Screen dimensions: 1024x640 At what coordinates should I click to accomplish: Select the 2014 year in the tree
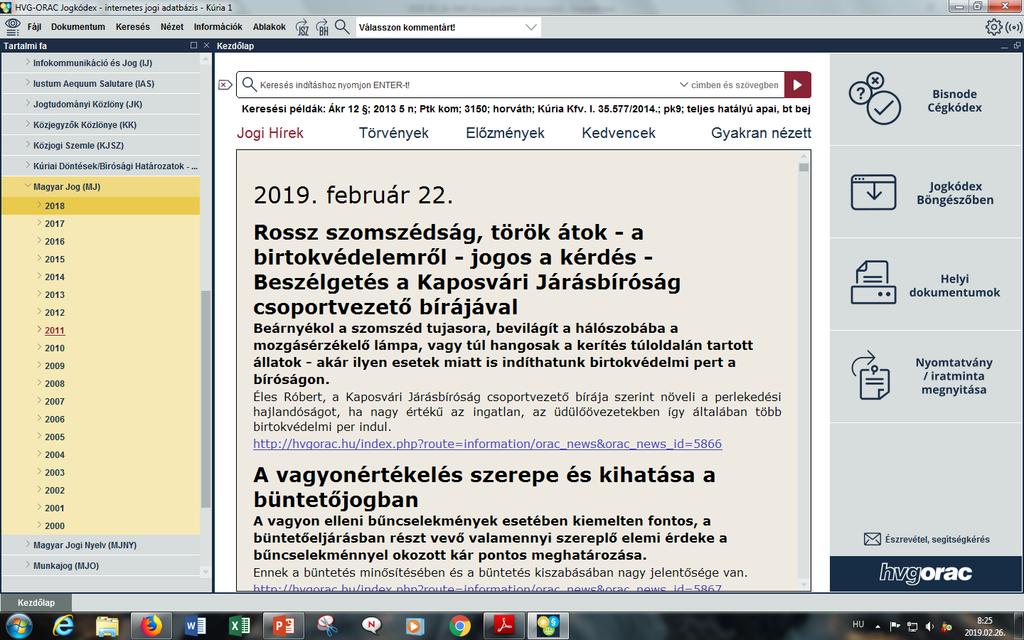click(x=55, y=277)
